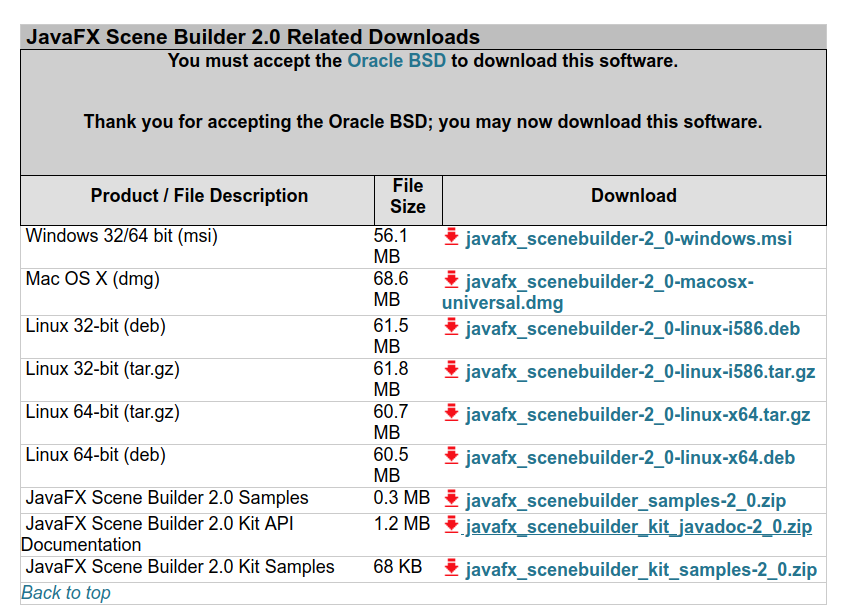Download javafx_scenebuilder-2_0-linux-i586.deb file

pyautogui.click(x=633, y=328)
